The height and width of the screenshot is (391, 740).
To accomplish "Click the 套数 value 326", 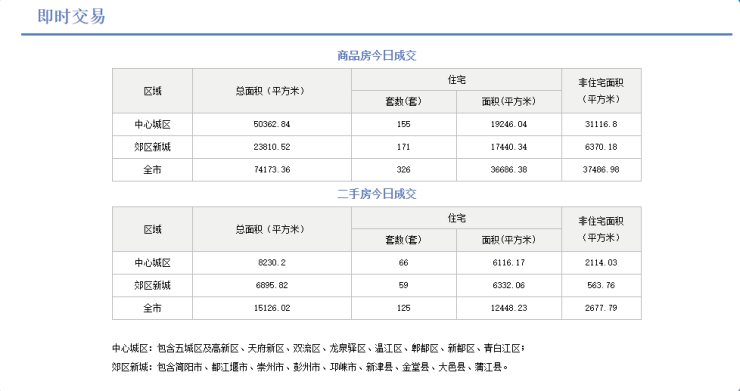I will point(404,170).
